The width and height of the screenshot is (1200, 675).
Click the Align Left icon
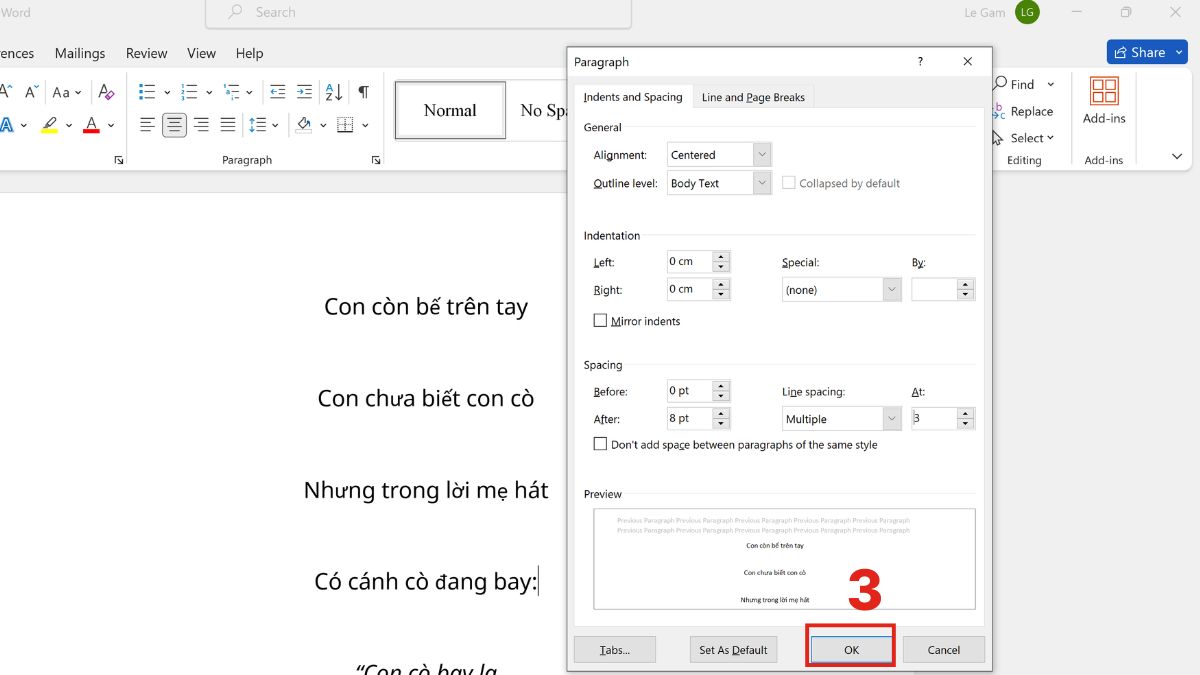(x=148, y=125)
